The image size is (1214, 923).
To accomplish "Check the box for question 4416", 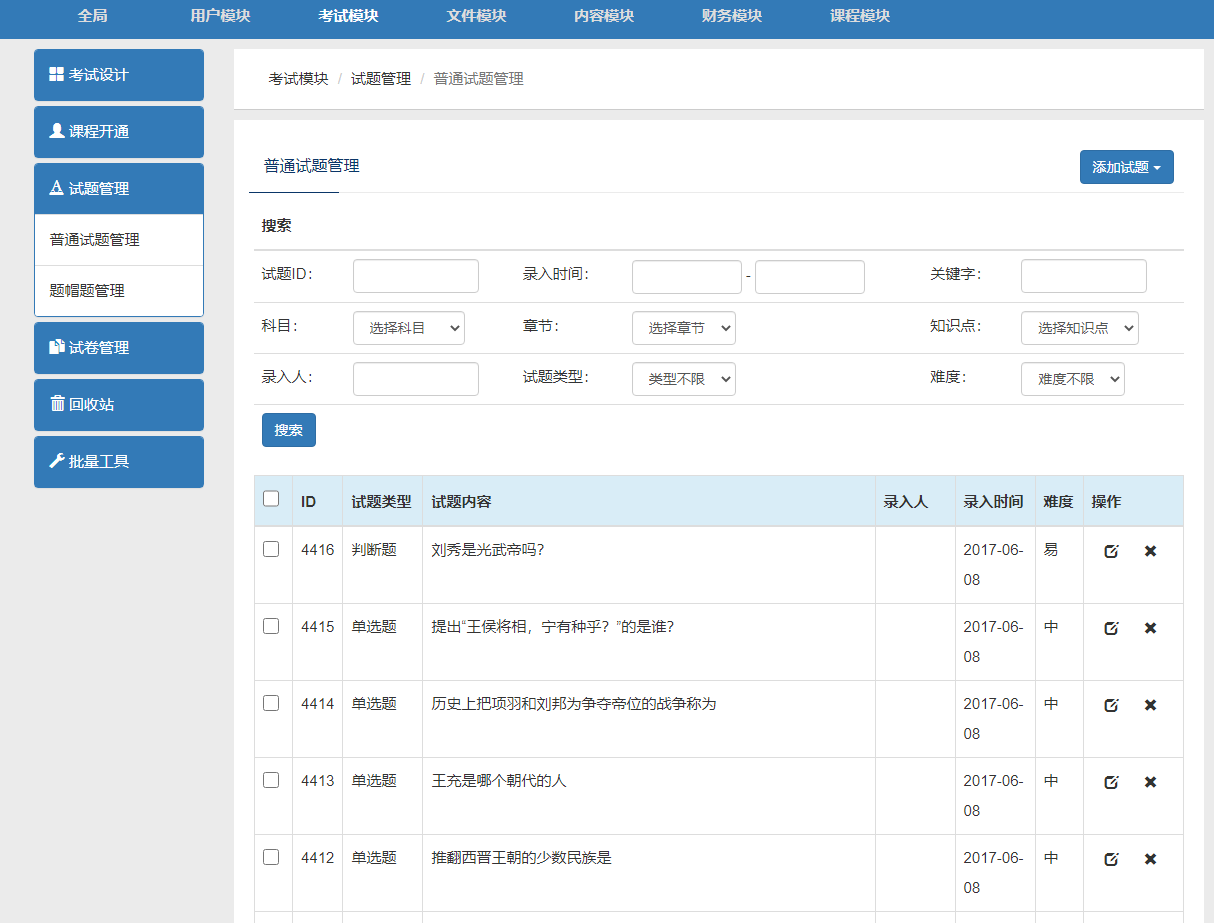I will click(x=271, y=549).
